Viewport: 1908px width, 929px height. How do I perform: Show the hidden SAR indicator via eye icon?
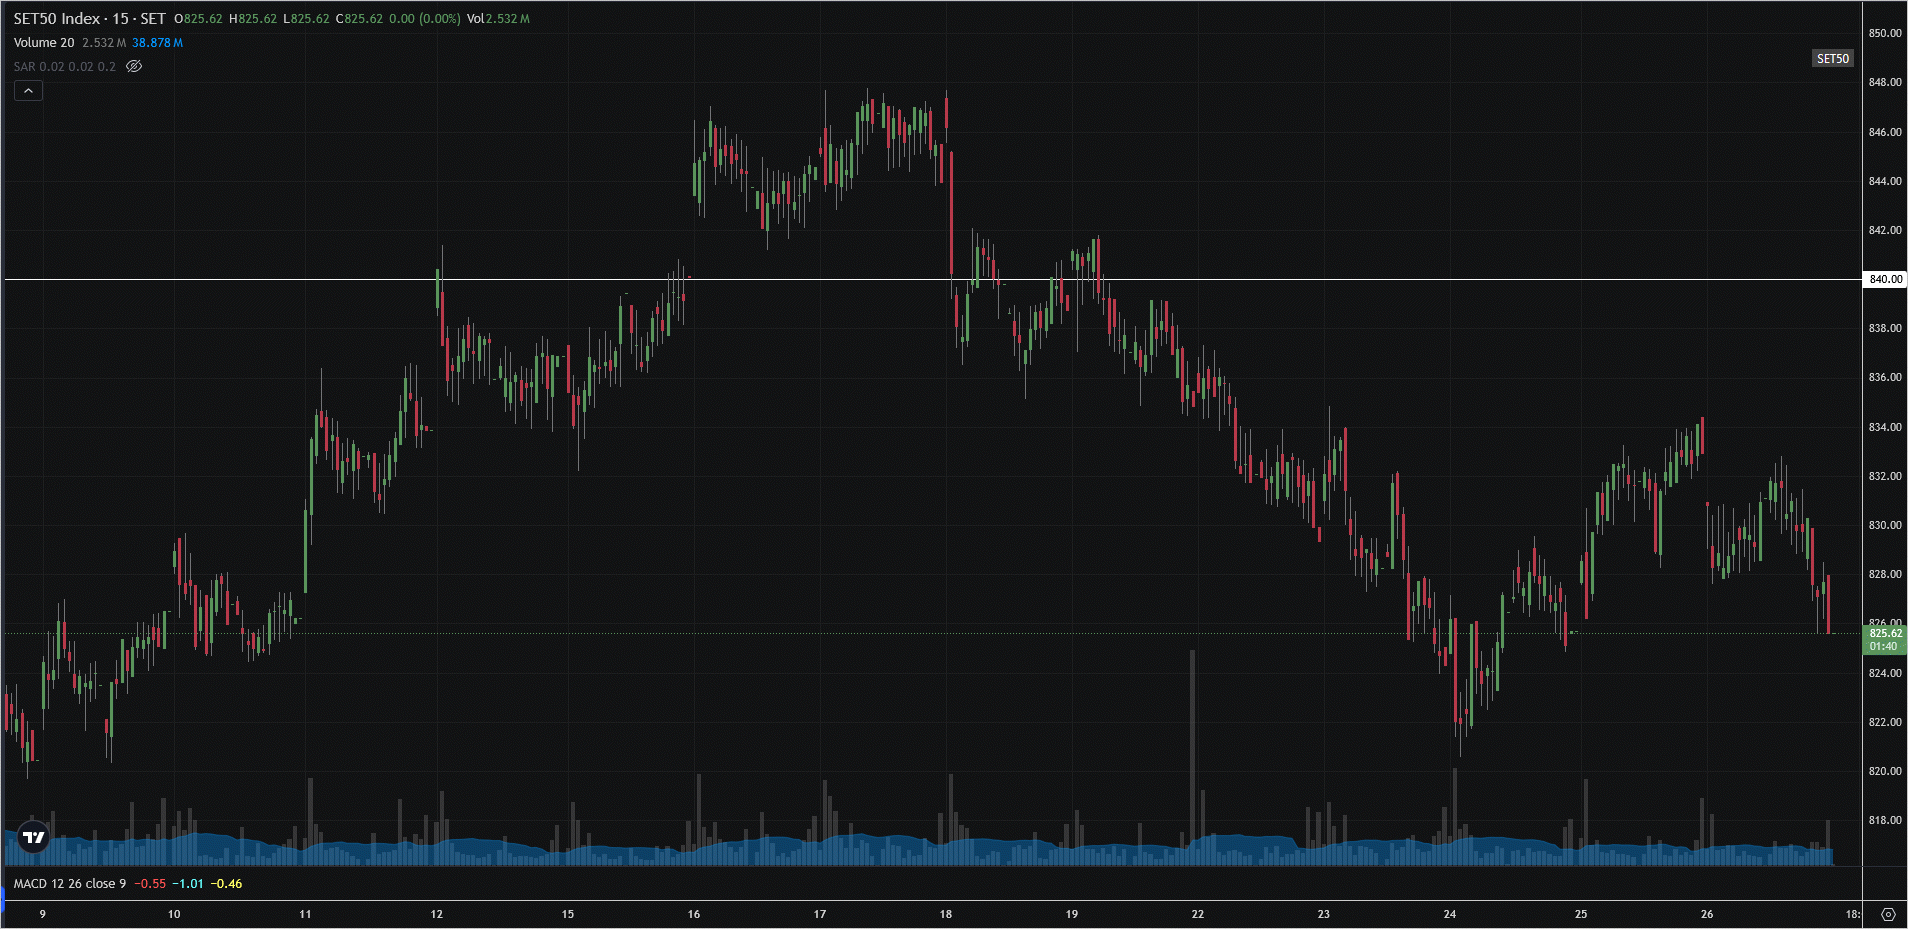click(x=134, y=67)
